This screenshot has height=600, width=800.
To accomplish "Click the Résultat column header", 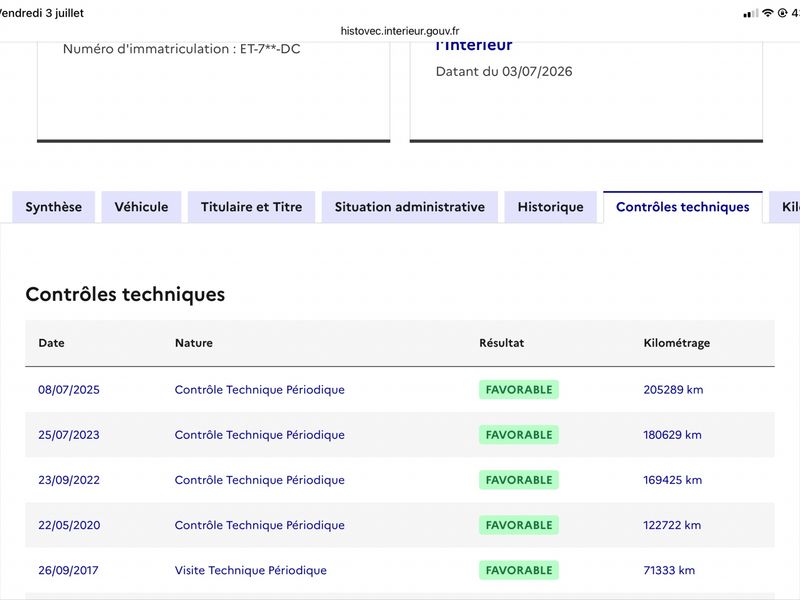I will [x=502, y=343].
